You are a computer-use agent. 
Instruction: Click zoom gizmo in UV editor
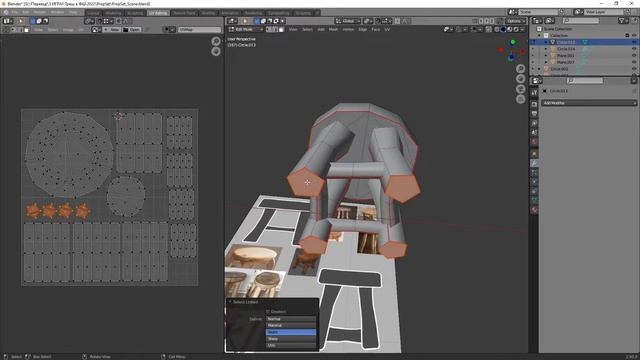pos(216,41)
